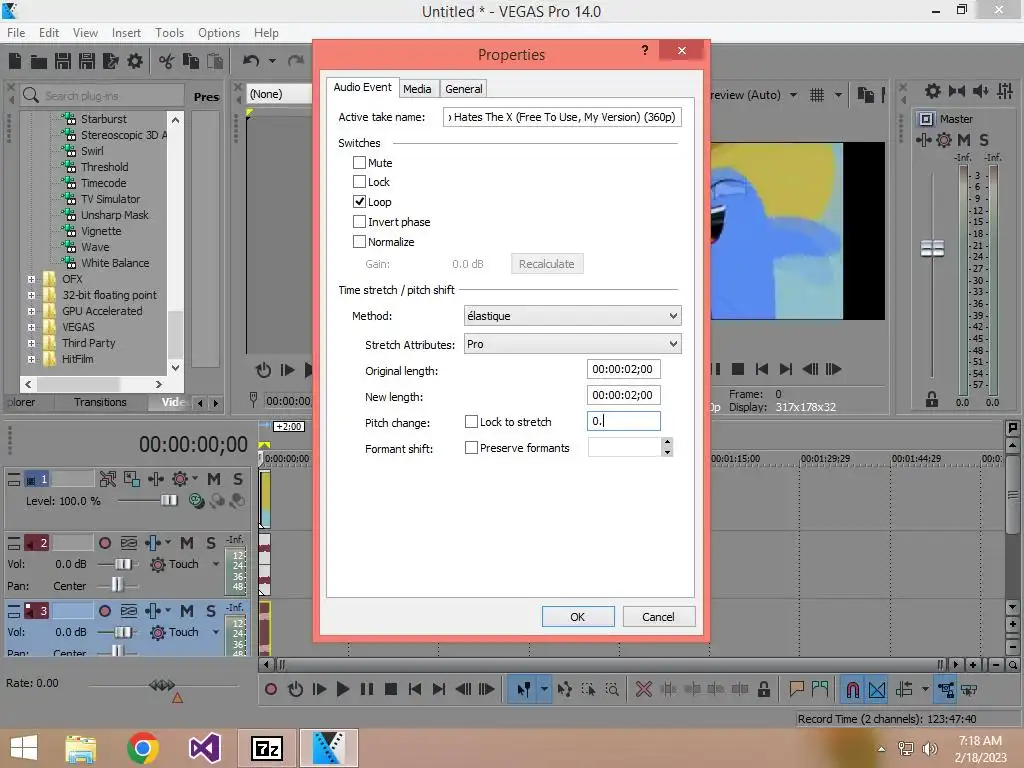Screen dimensions: 1024x768
Task: Open the Insert menu
Action: click(126, 33)
